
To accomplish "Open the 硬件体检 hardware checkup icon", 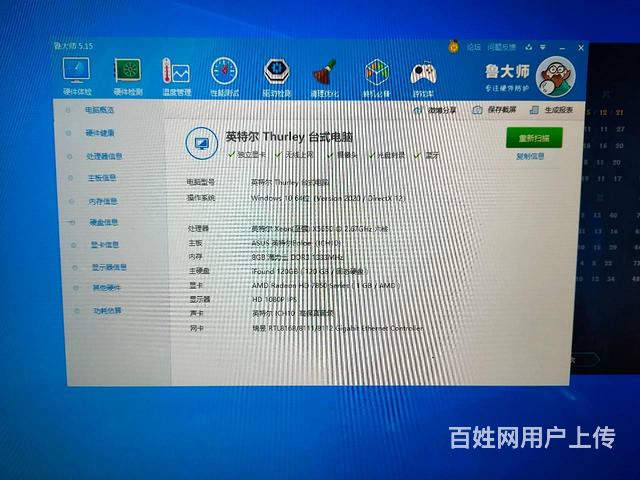I will (x=76, y=70).
